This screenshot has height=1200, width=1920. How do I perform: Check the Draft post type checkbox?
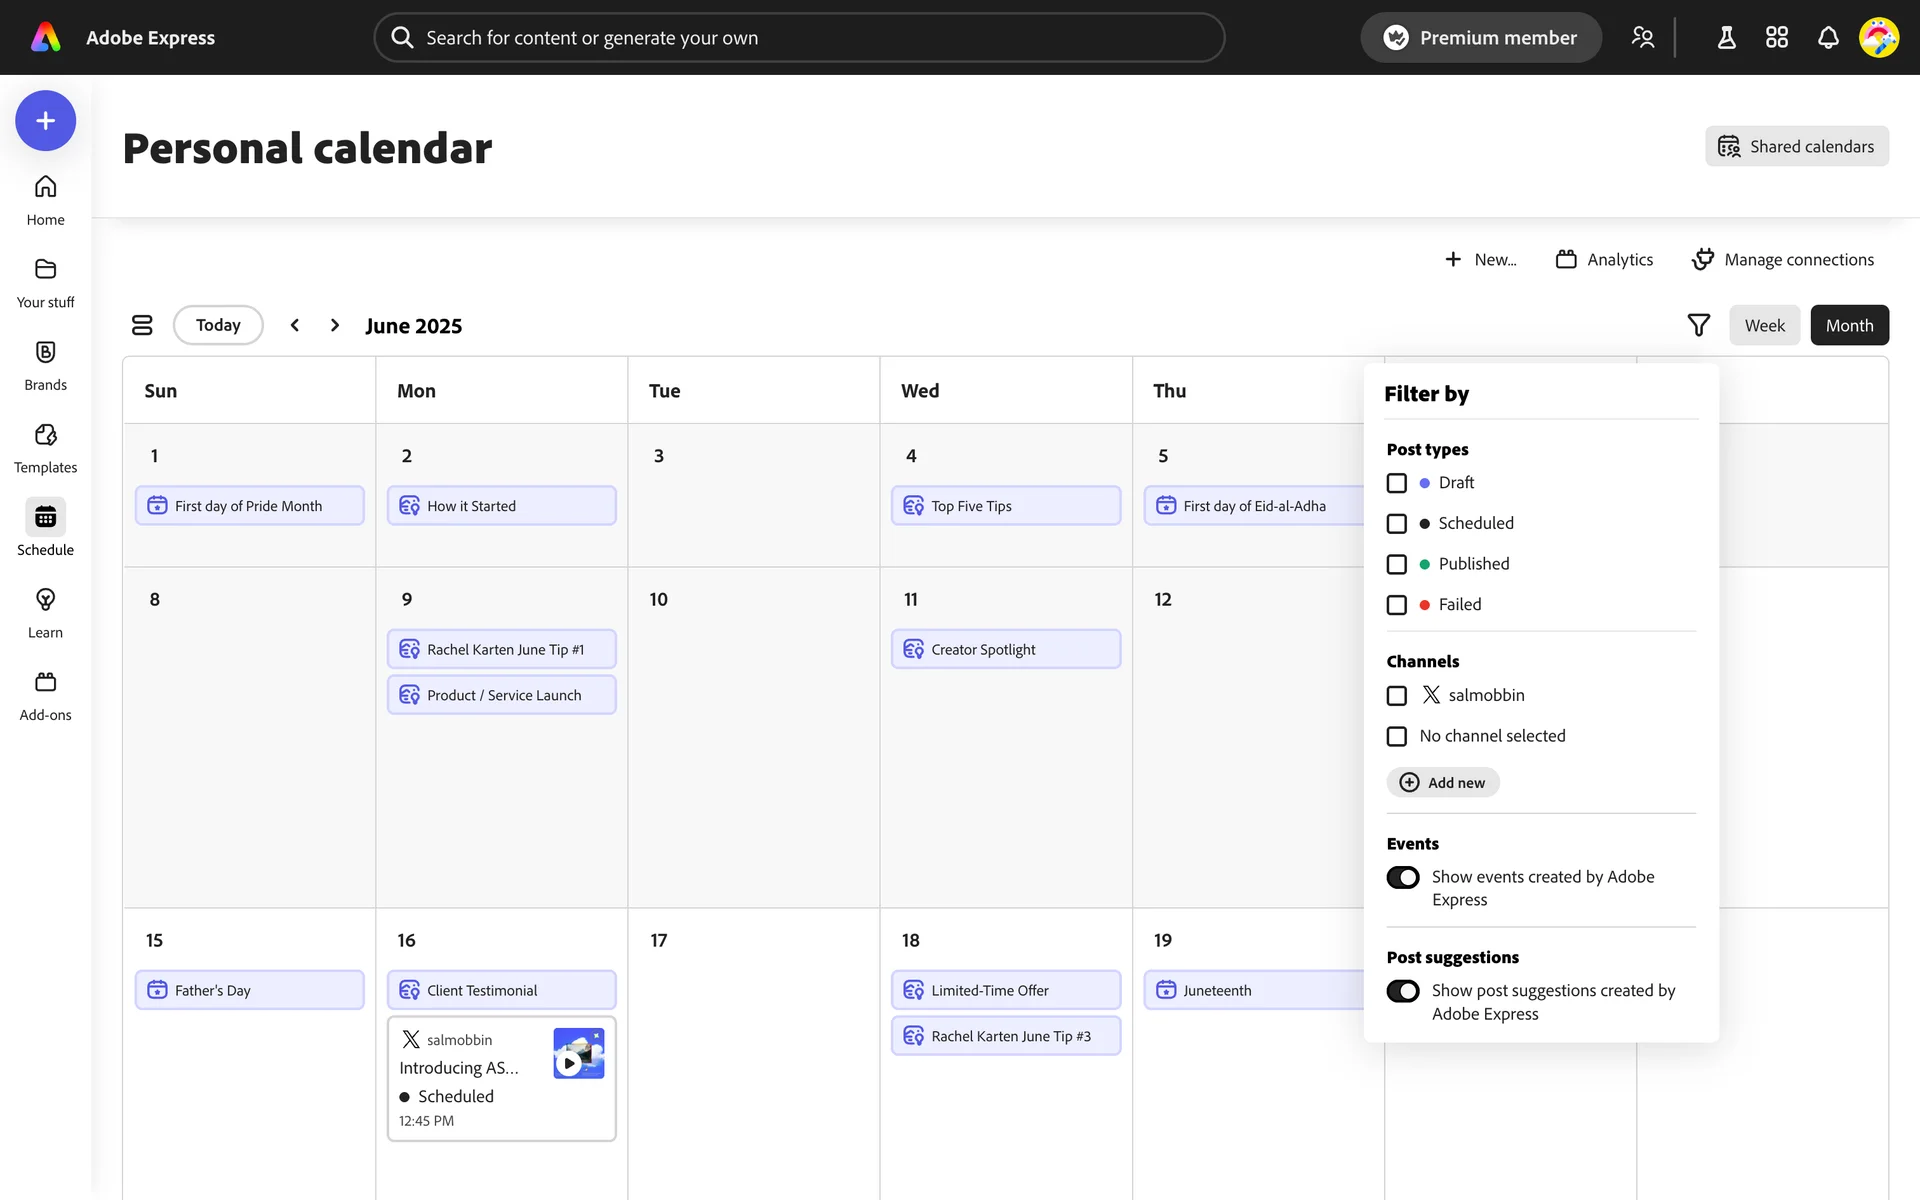1397,483
